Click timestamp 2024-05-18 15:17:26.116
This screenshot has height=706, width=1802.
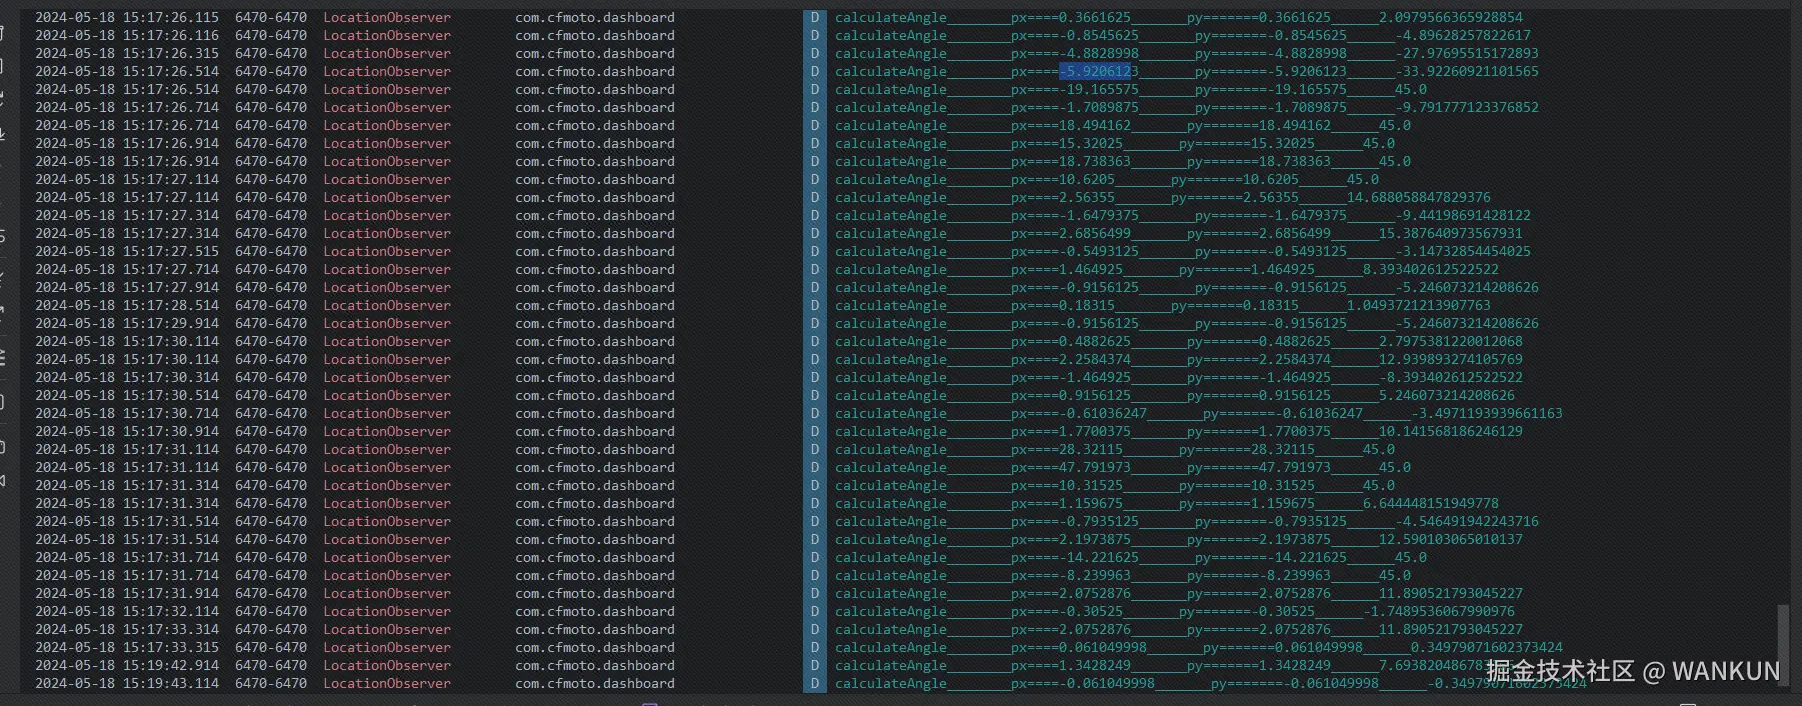pyautogui.click(x=127, y=35)
